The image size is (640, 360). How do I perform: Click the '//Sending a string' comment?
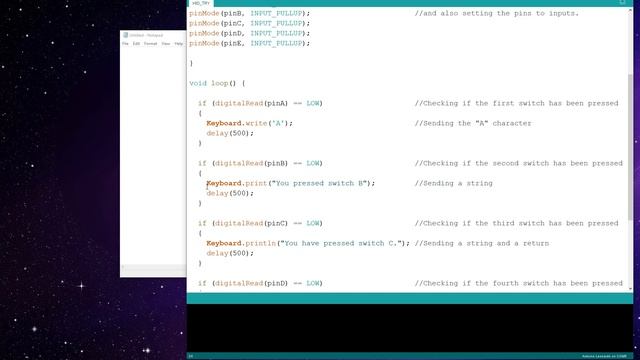[x=453, y=183]
